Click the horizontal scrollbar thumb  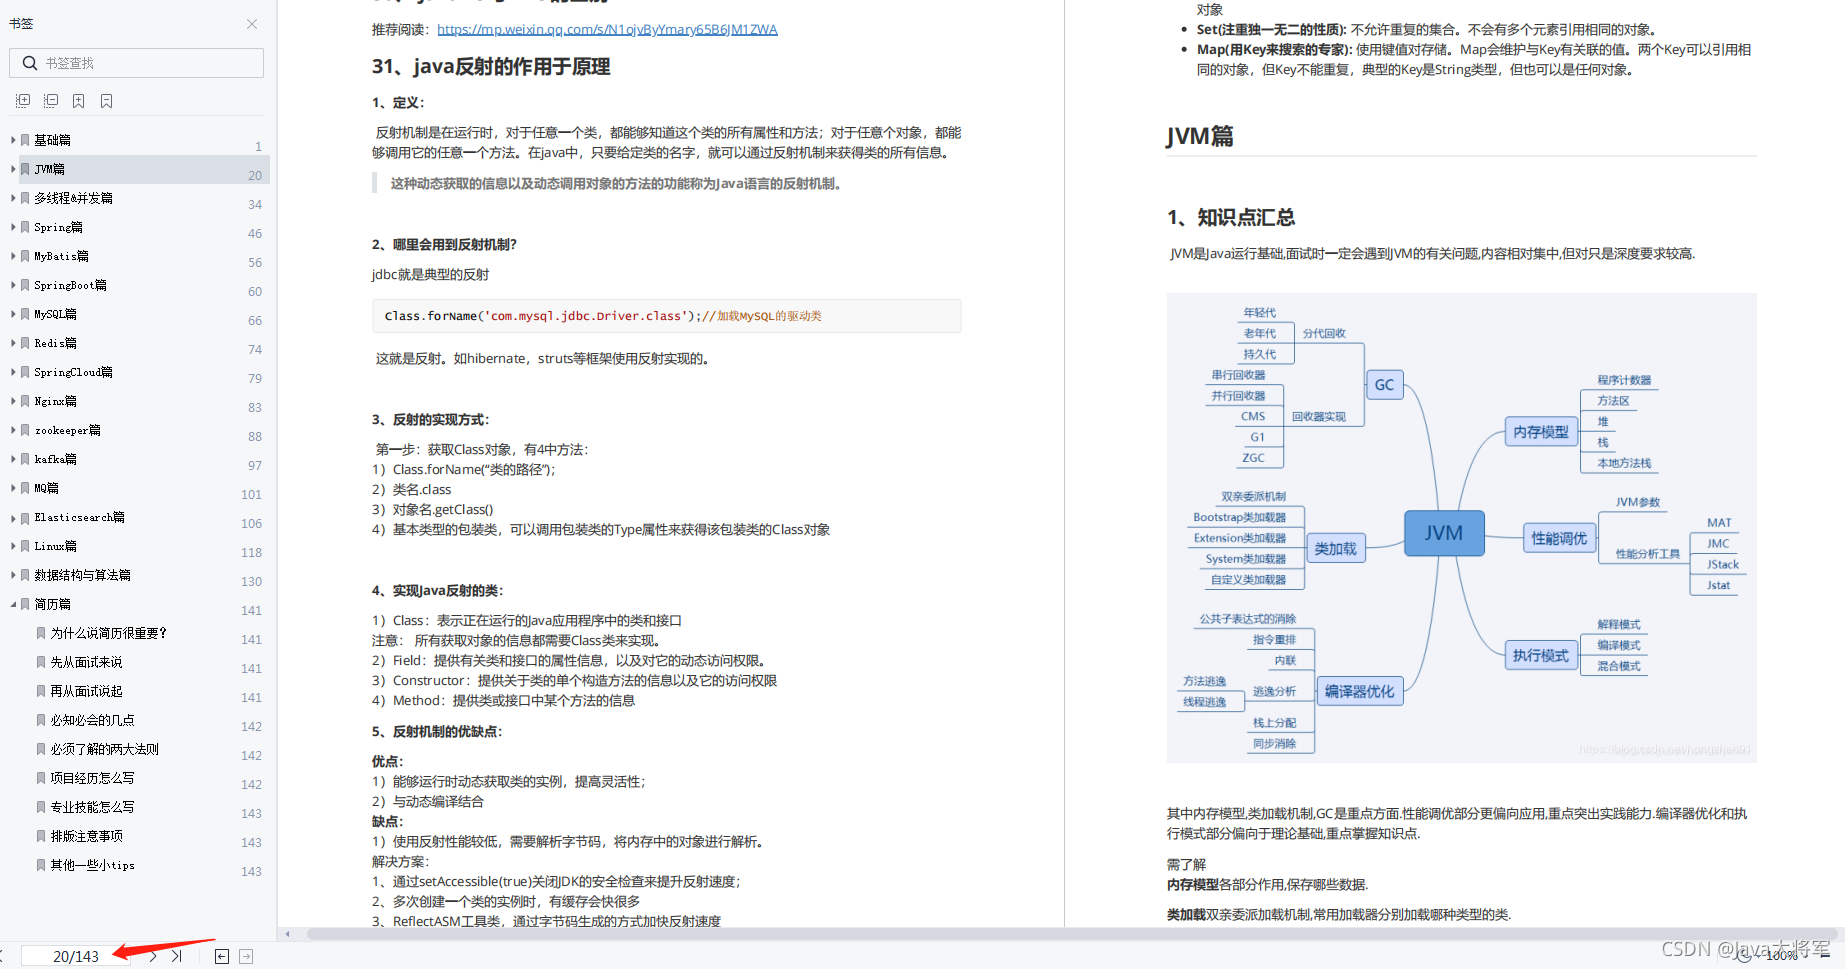pyautogui.click(x=1070, y=934)
